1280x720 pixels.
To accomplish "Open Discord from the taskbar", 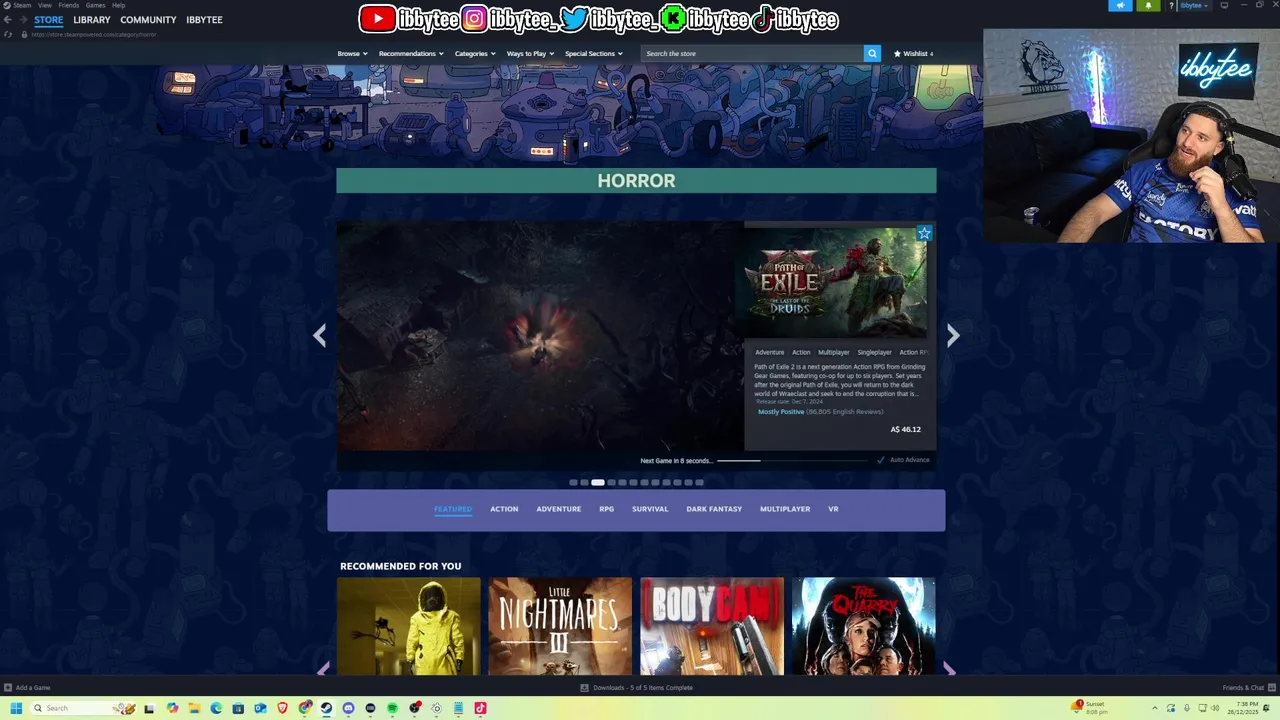I will 348,708.
